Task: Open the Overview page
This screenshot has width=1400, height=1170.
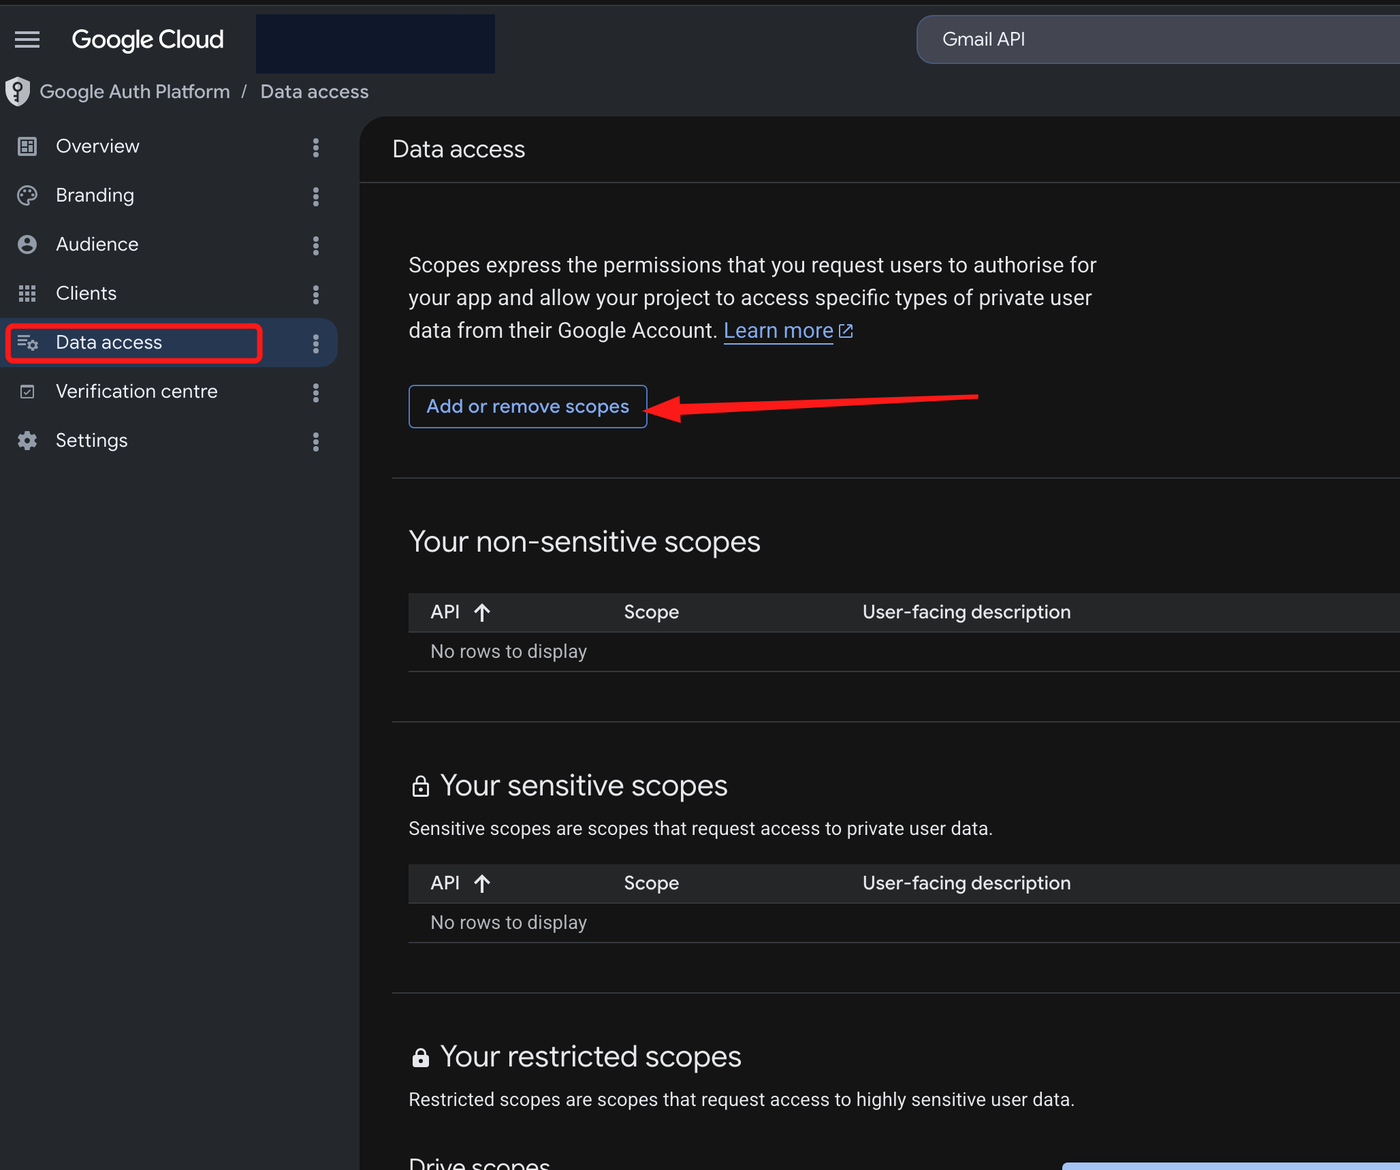Action: (97, 146)
